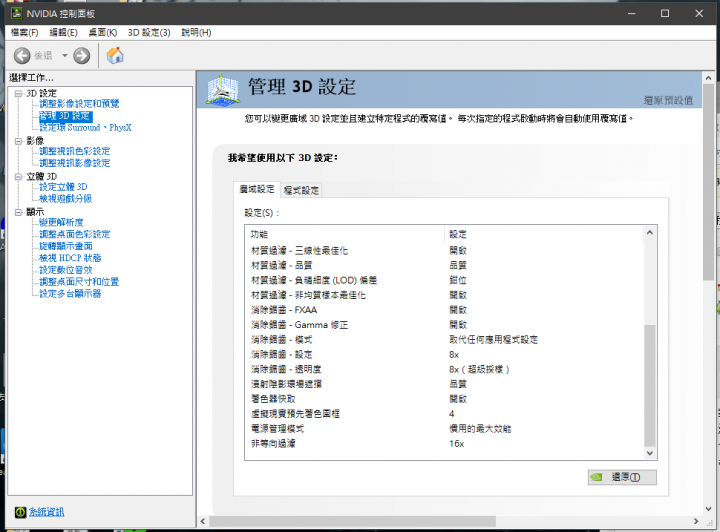Click the main pane scroll-right arrow
The width and height of the screenshot is (720, 532).
coord(696,521)
